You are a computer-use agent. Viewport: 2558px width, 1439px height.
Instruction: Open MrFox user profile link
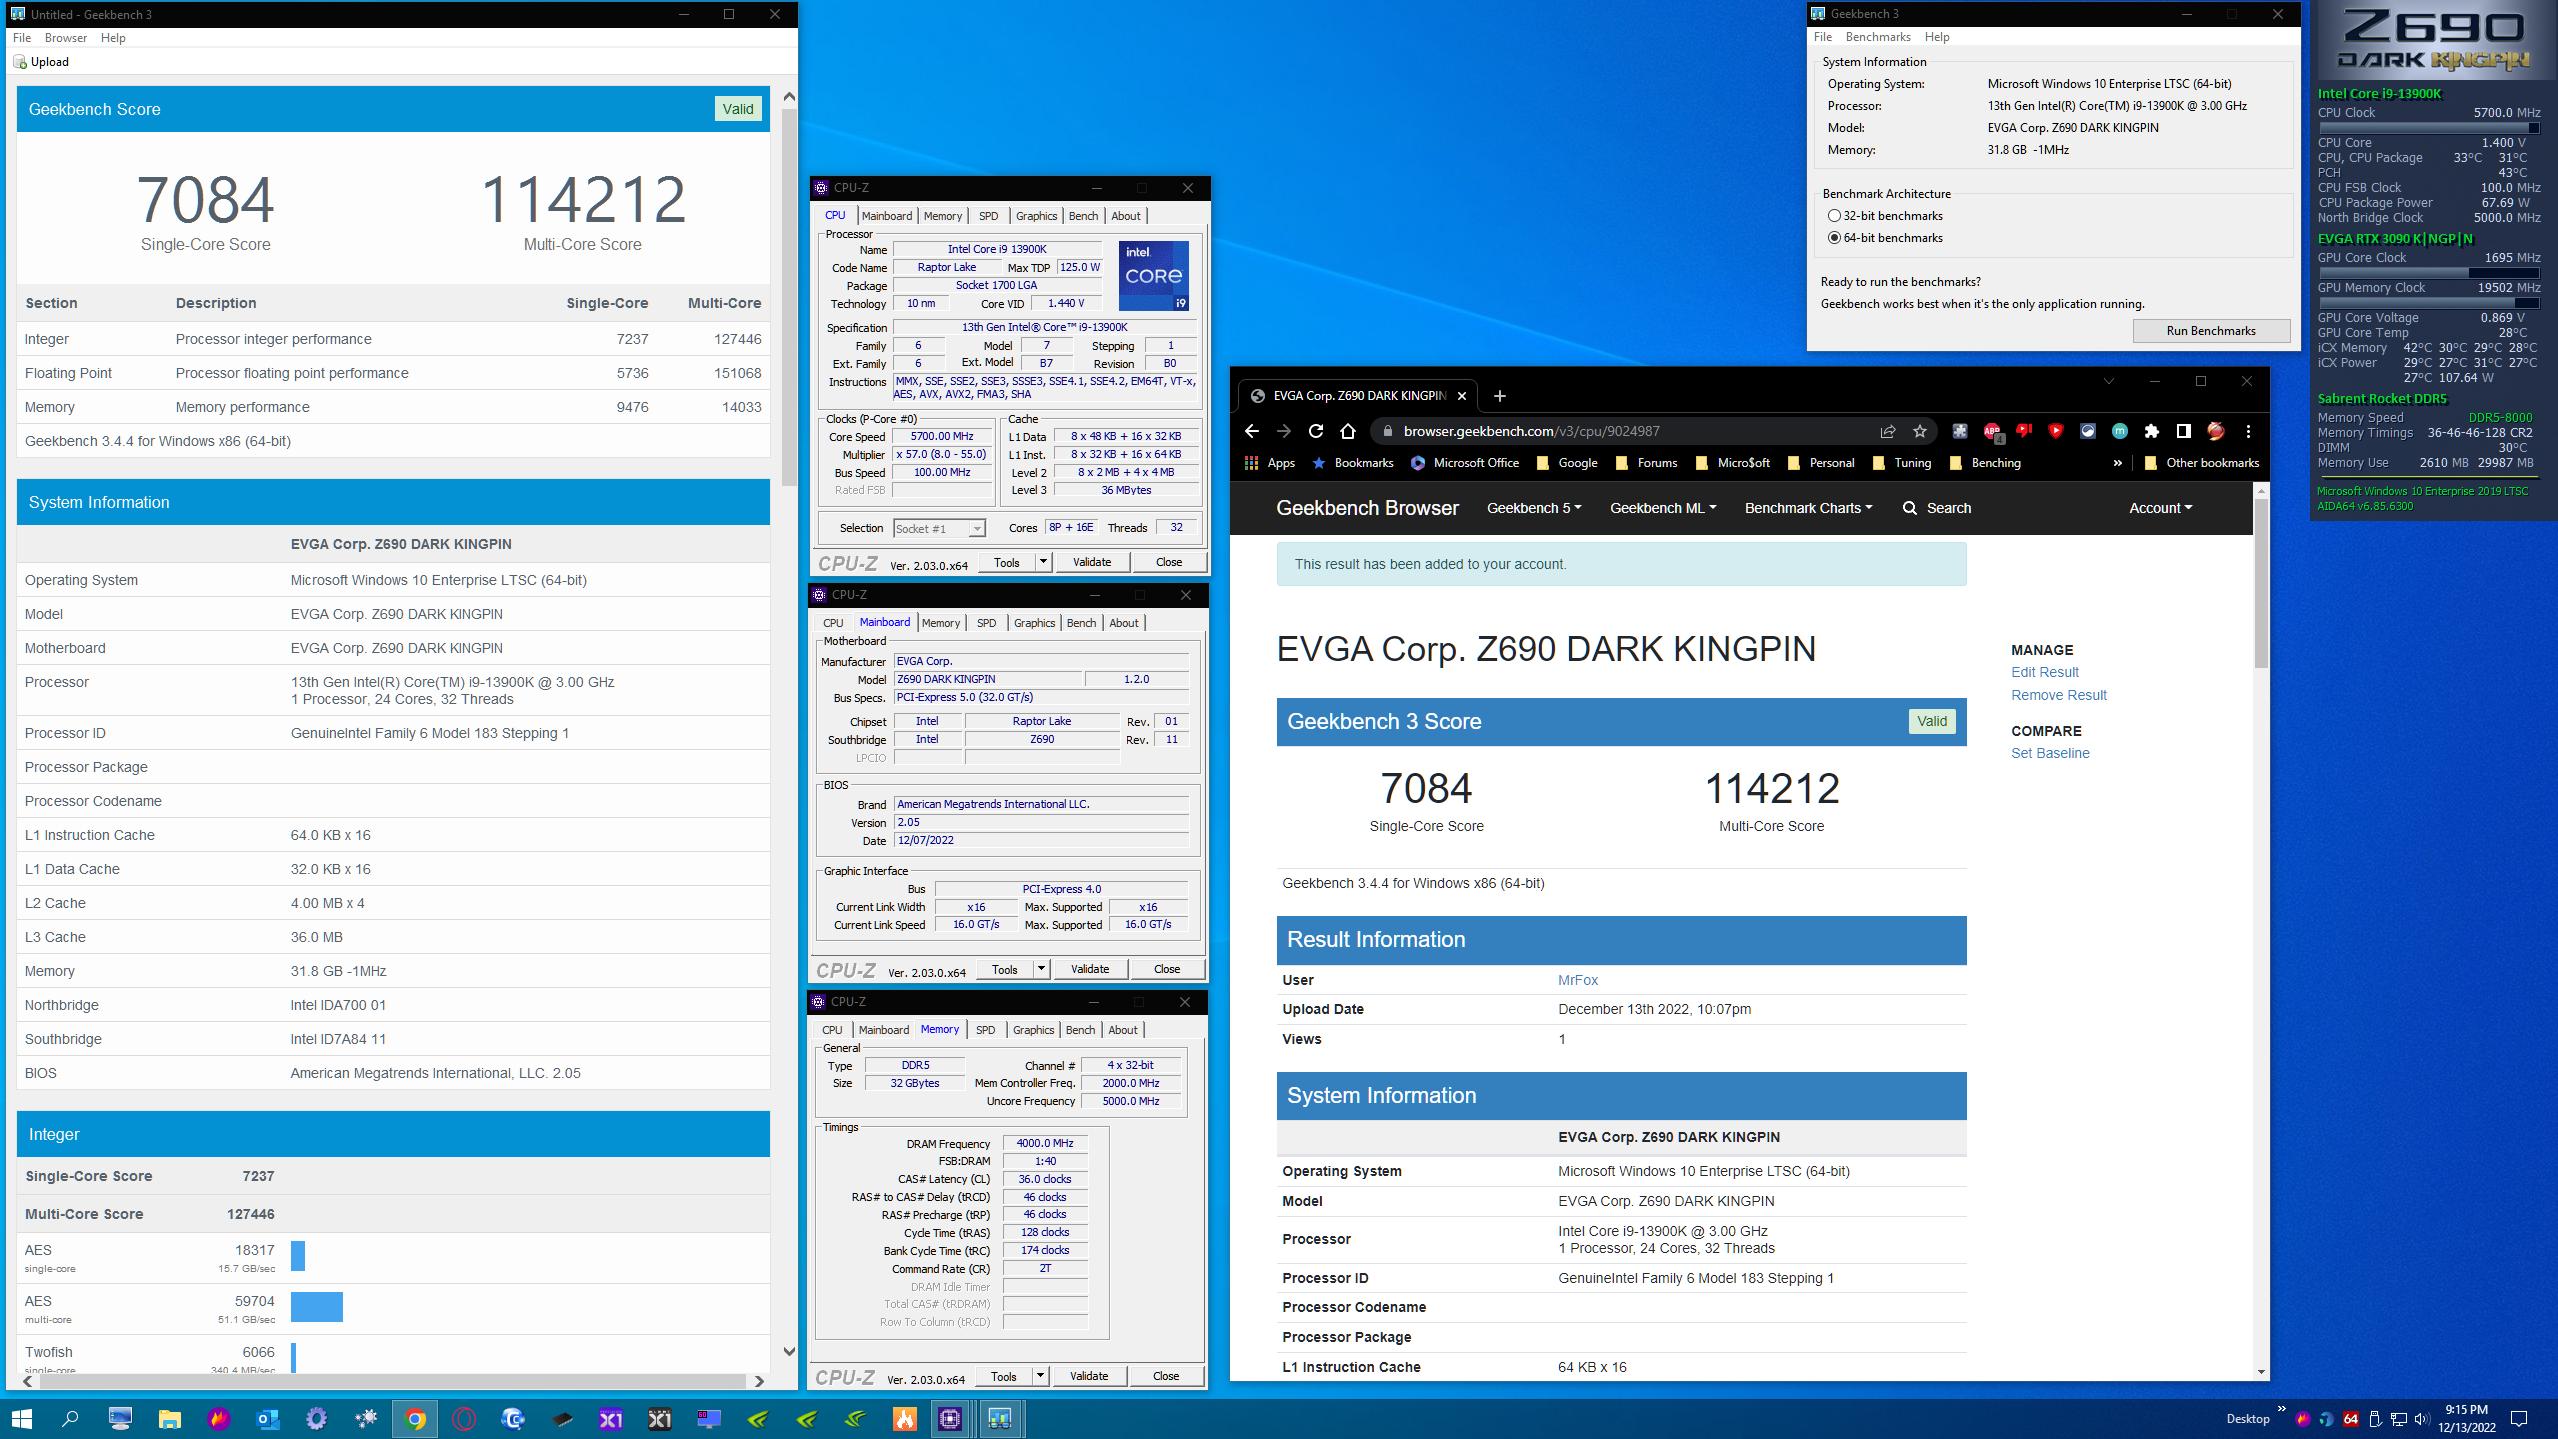[1578, 980]
